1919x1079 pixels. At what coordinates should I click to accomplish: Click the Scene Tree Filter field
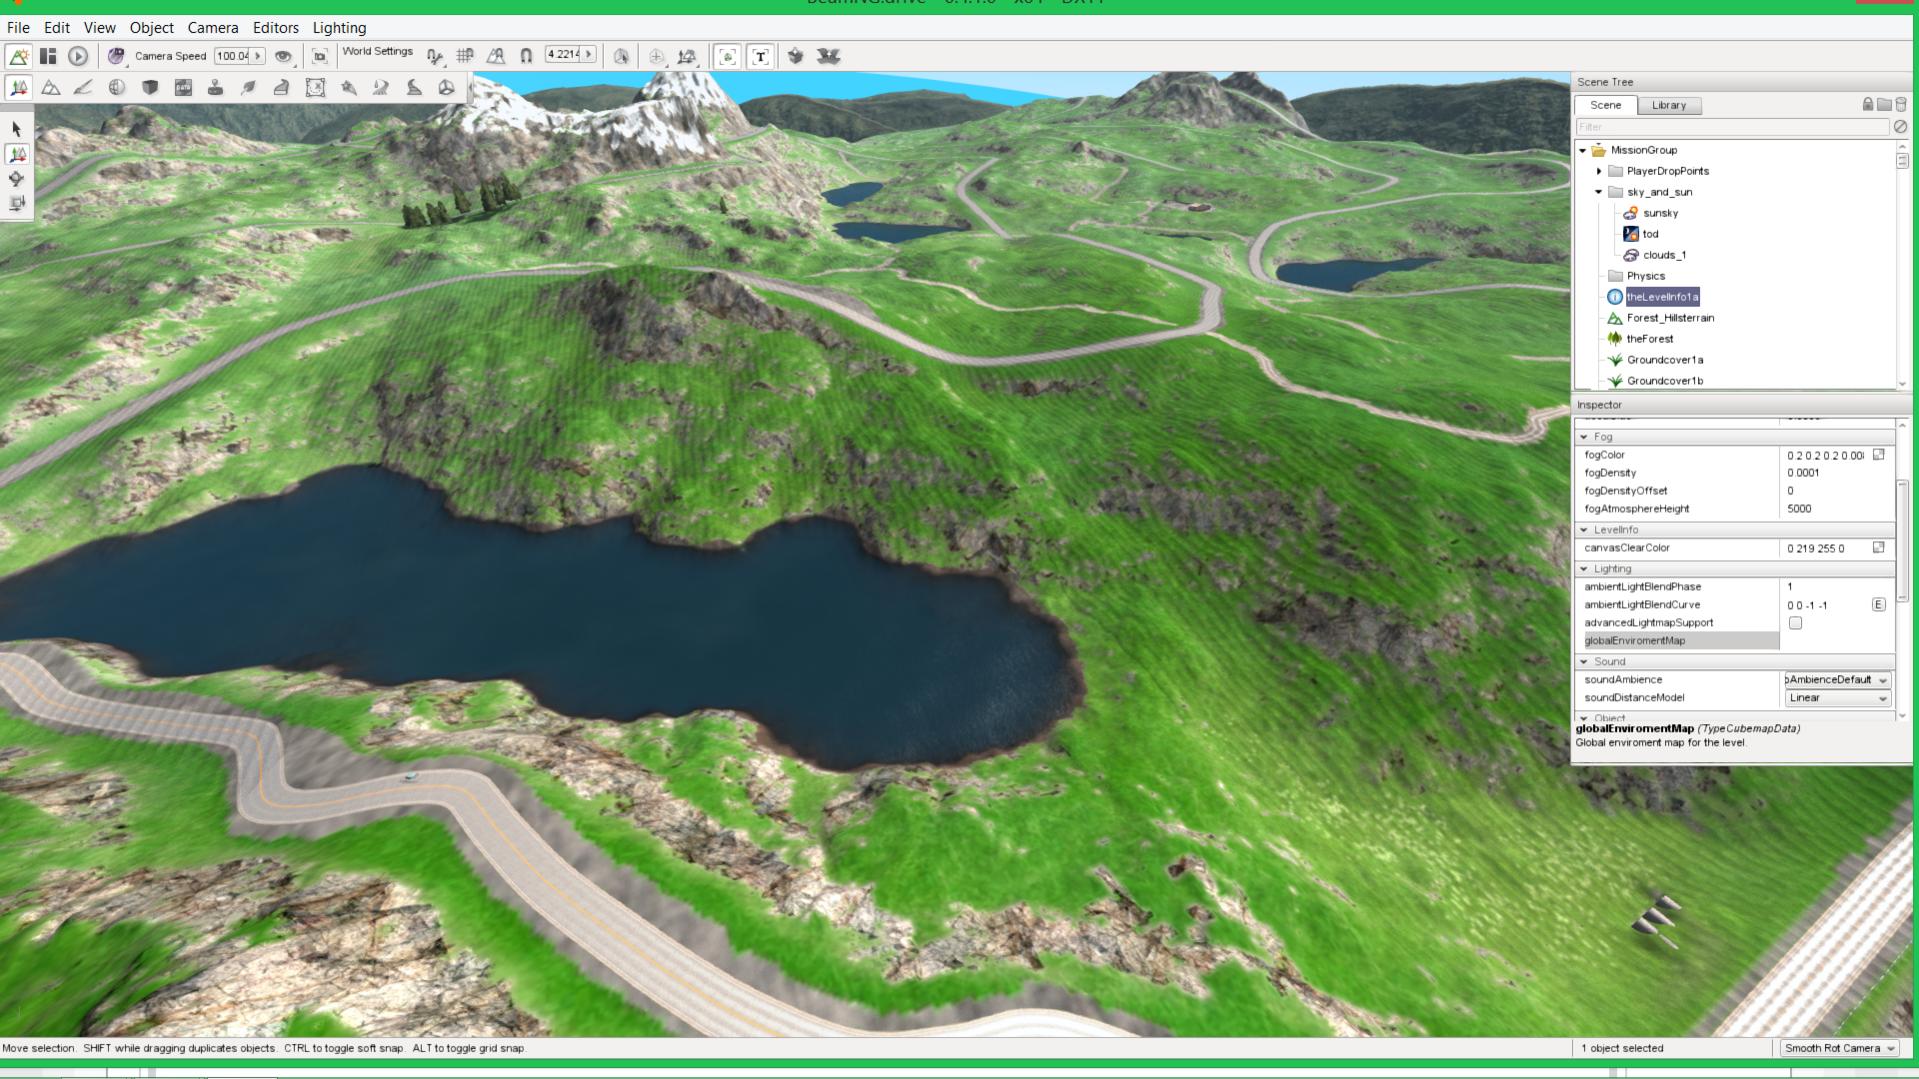coord(1732,127)
